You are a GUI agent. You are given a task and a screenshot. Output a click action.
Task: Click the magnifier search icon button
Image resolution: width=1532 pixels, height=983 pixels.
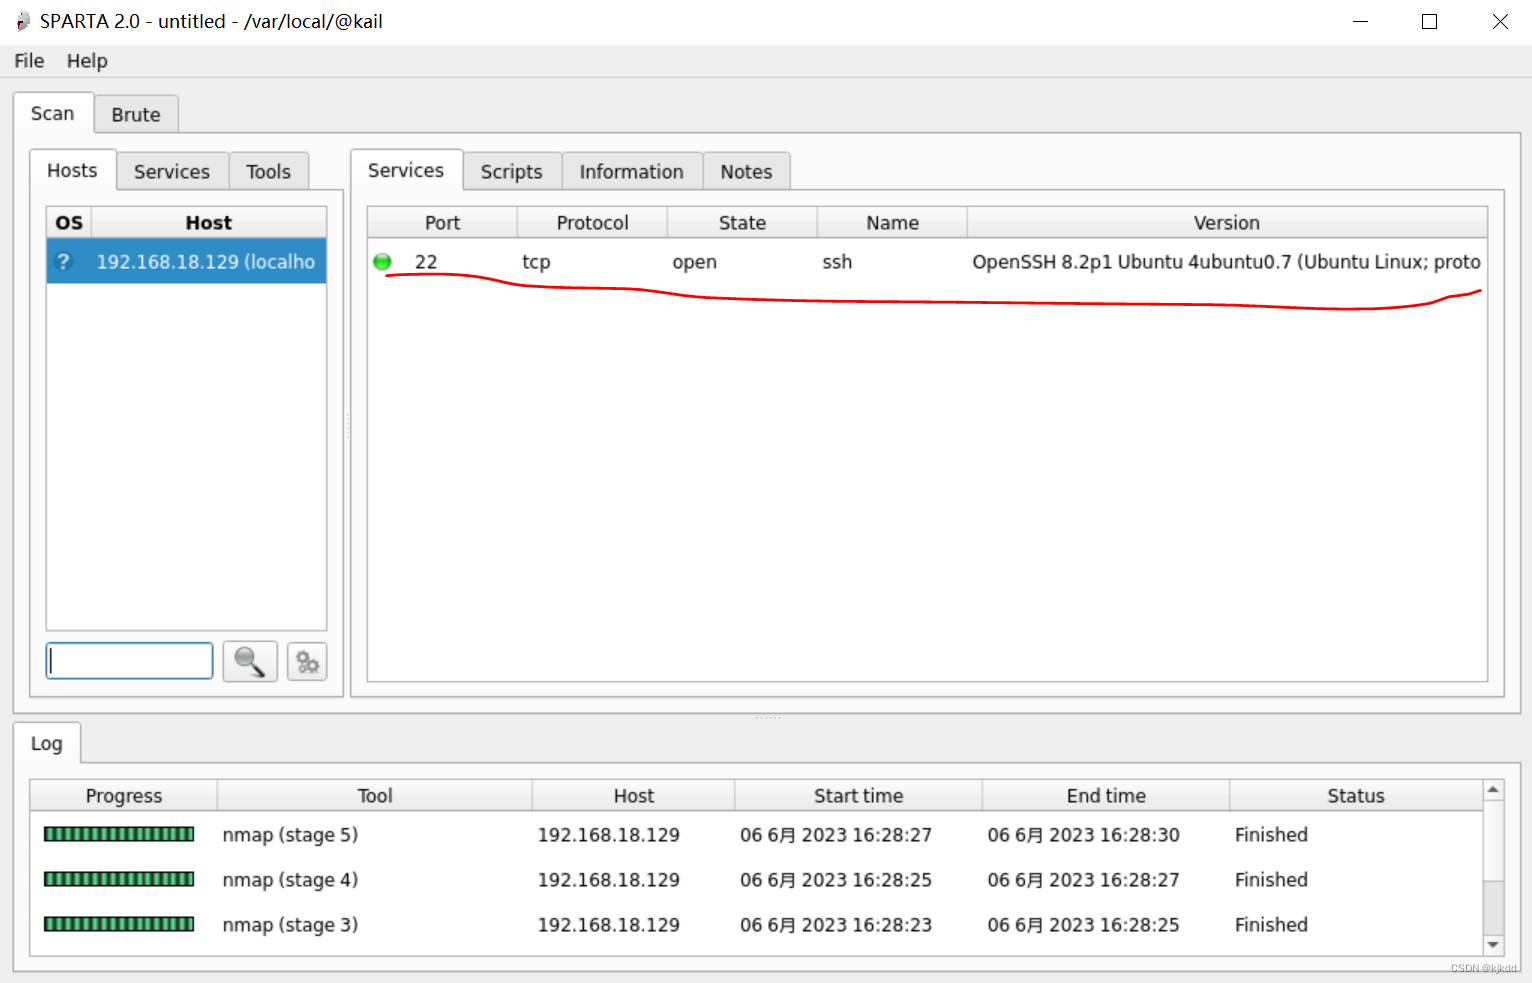click(250, 662)
